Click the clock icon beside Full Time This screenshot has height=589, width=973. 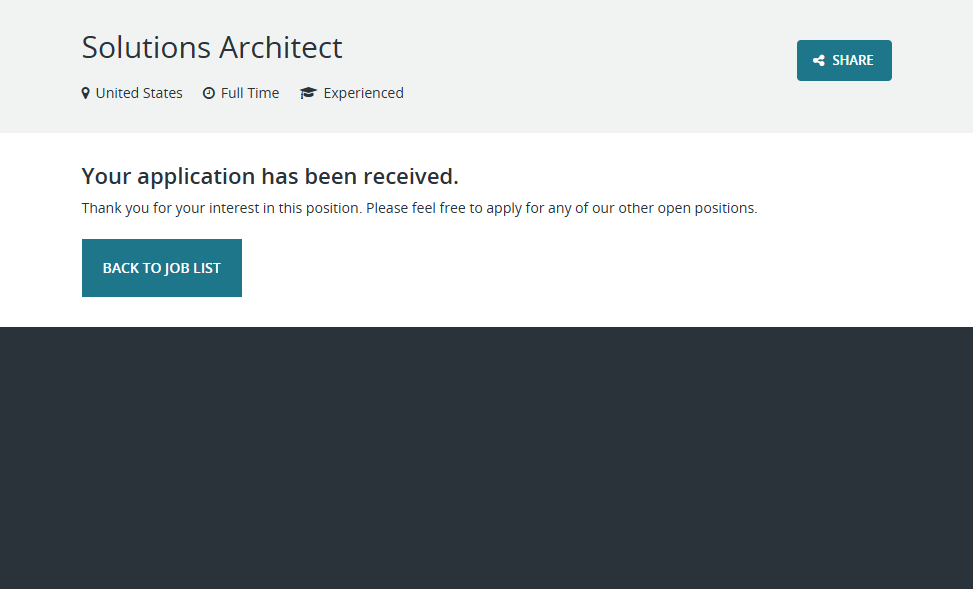[209, 93]
